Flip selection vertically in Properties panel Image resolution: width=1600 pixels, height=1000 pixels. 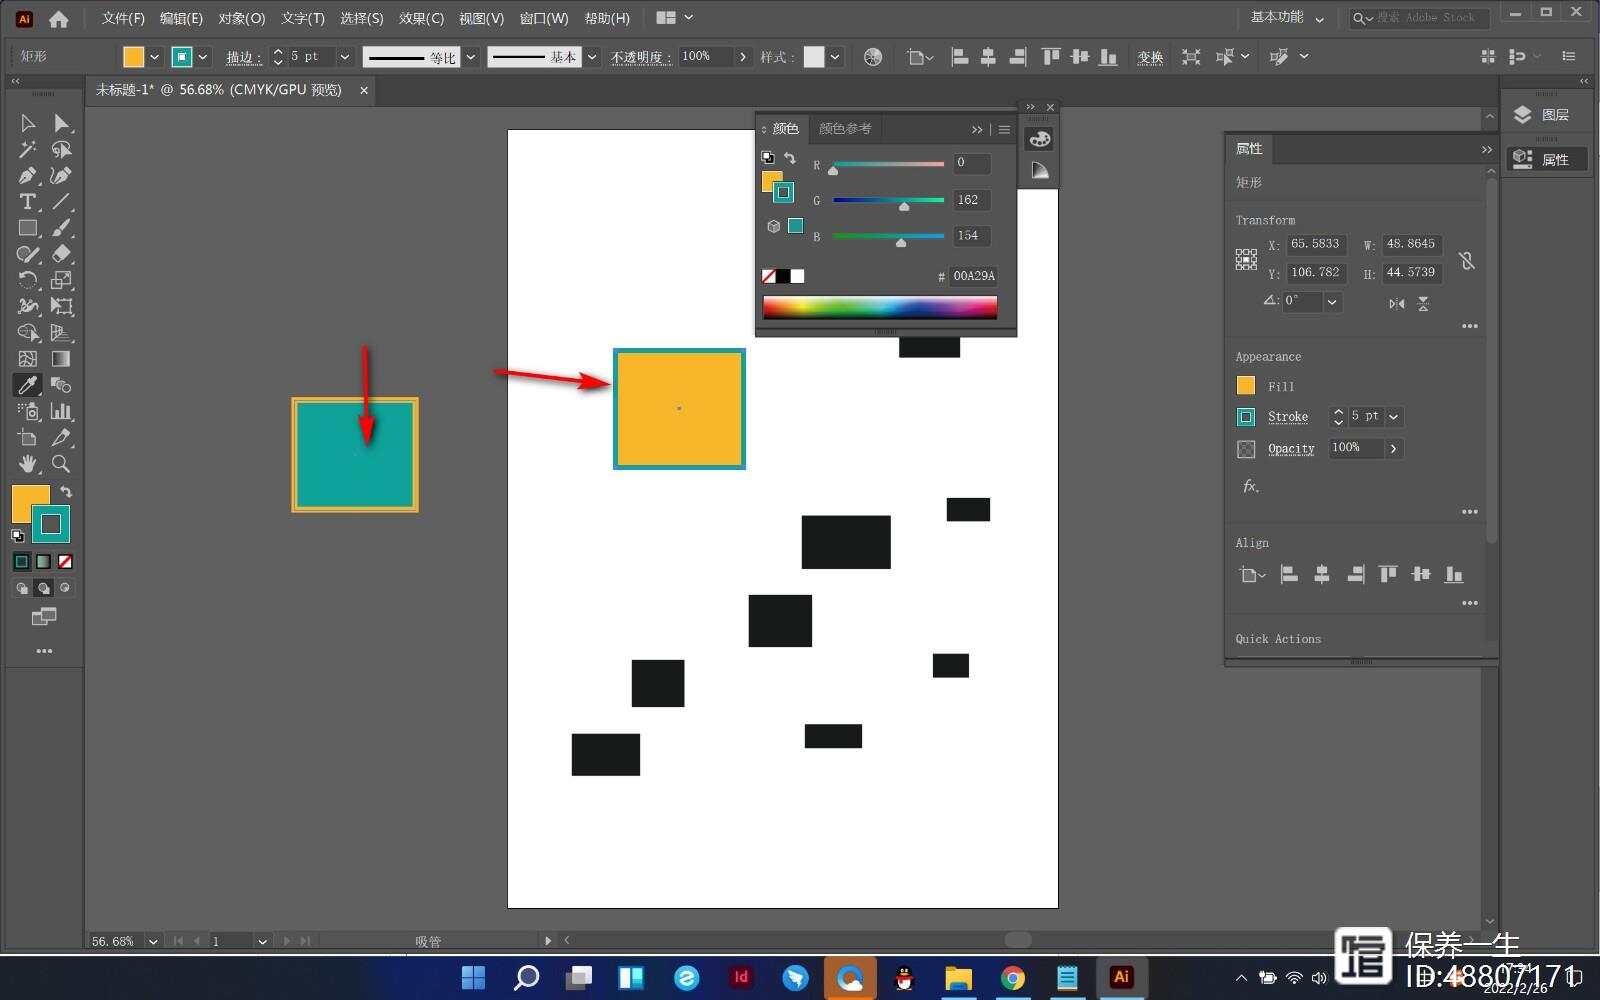coord(1423,303)
